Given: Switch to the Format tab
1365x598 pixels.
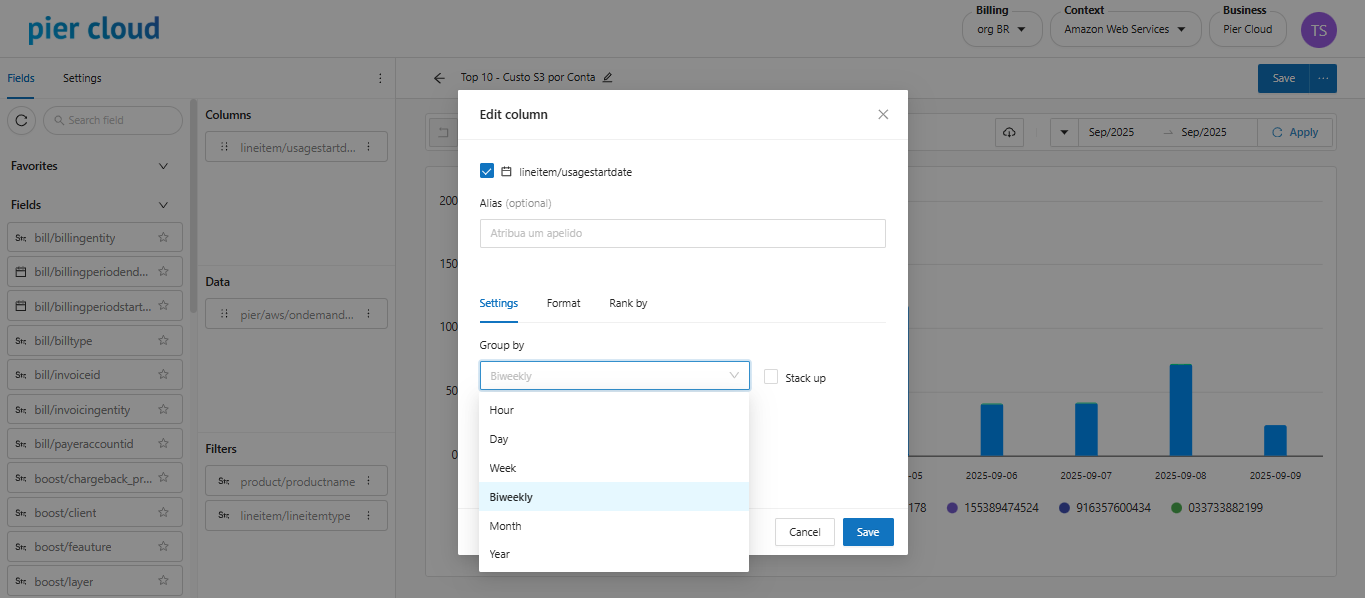Looking at the screenshot, I should [563, 303].
